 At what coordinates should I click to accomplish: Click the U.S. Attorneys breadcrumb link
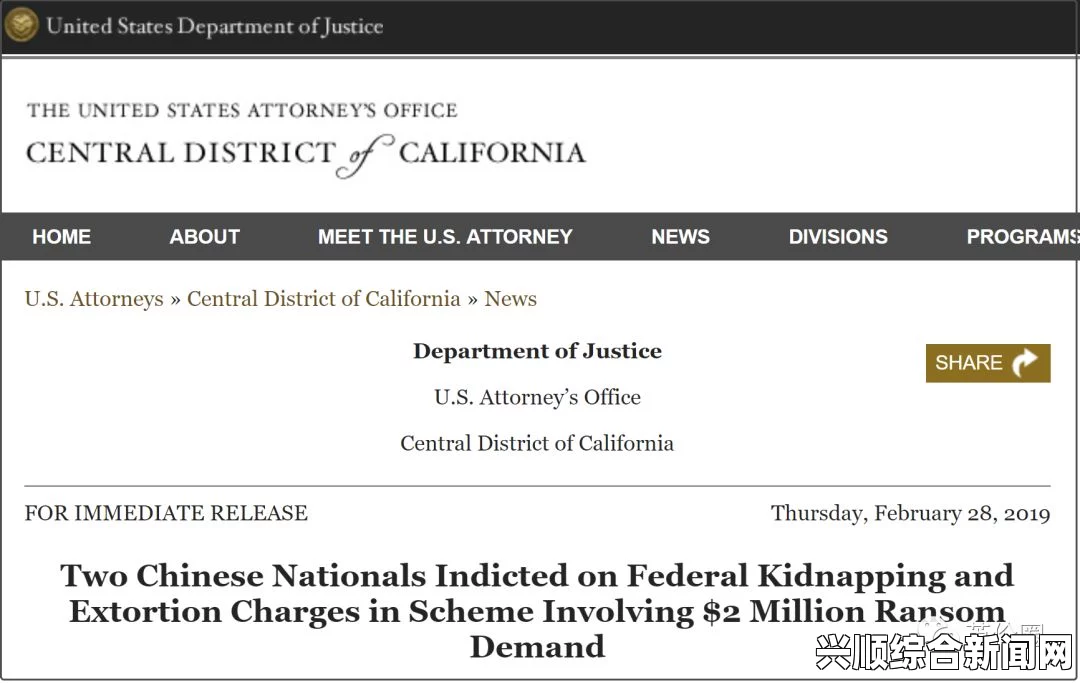pyautogui.click(x=94, y=299)
